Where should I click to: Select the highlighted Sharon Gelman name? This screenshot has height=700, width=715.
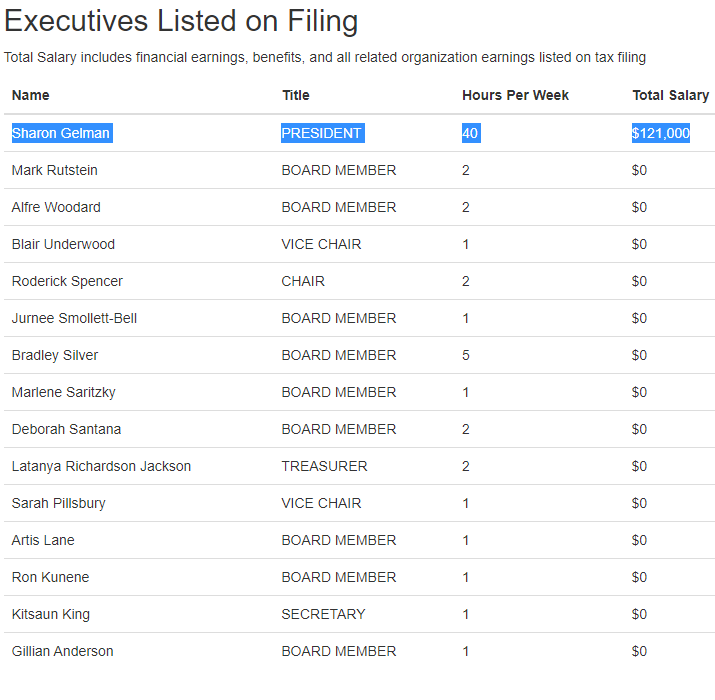62,133
